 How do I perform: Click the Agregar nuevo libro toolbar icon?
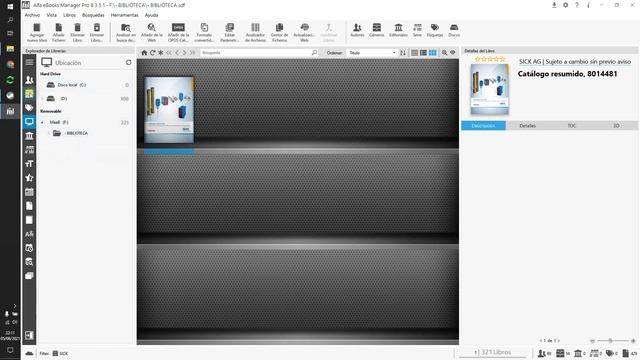click(x=37, y=32)
